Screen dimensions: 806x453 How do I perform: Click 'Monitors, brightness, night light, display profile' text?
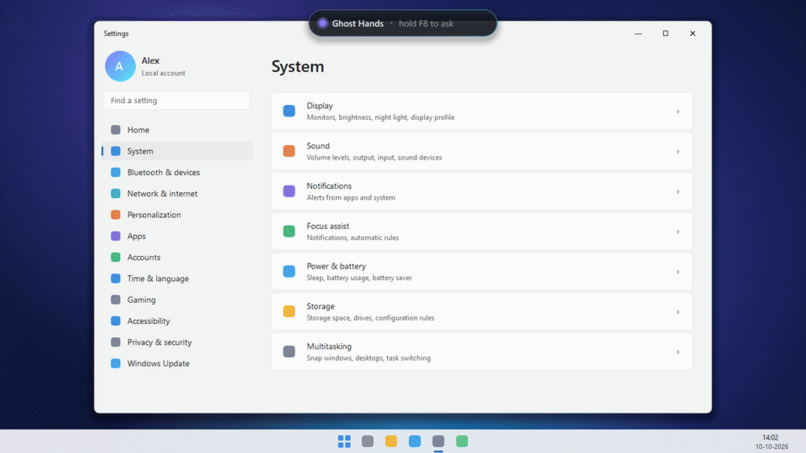pyautogui.click(x=380, y=117)
